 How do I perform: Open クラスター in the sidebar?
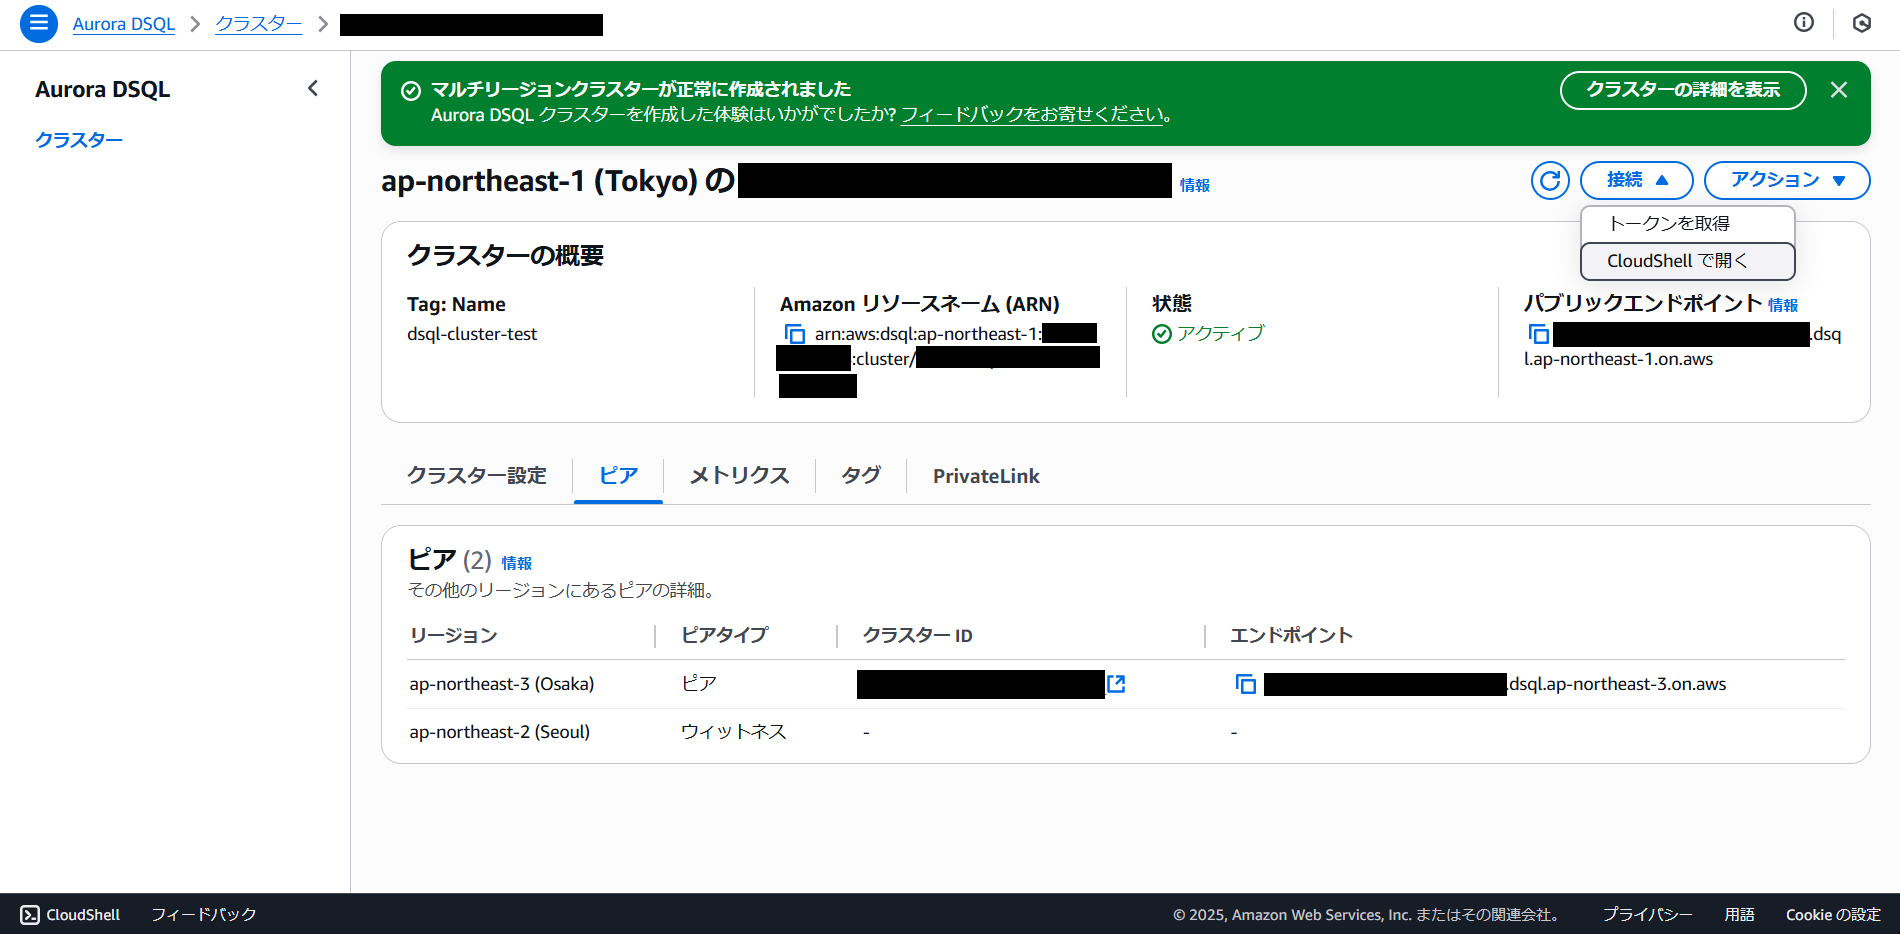click(x=79, y=140)
